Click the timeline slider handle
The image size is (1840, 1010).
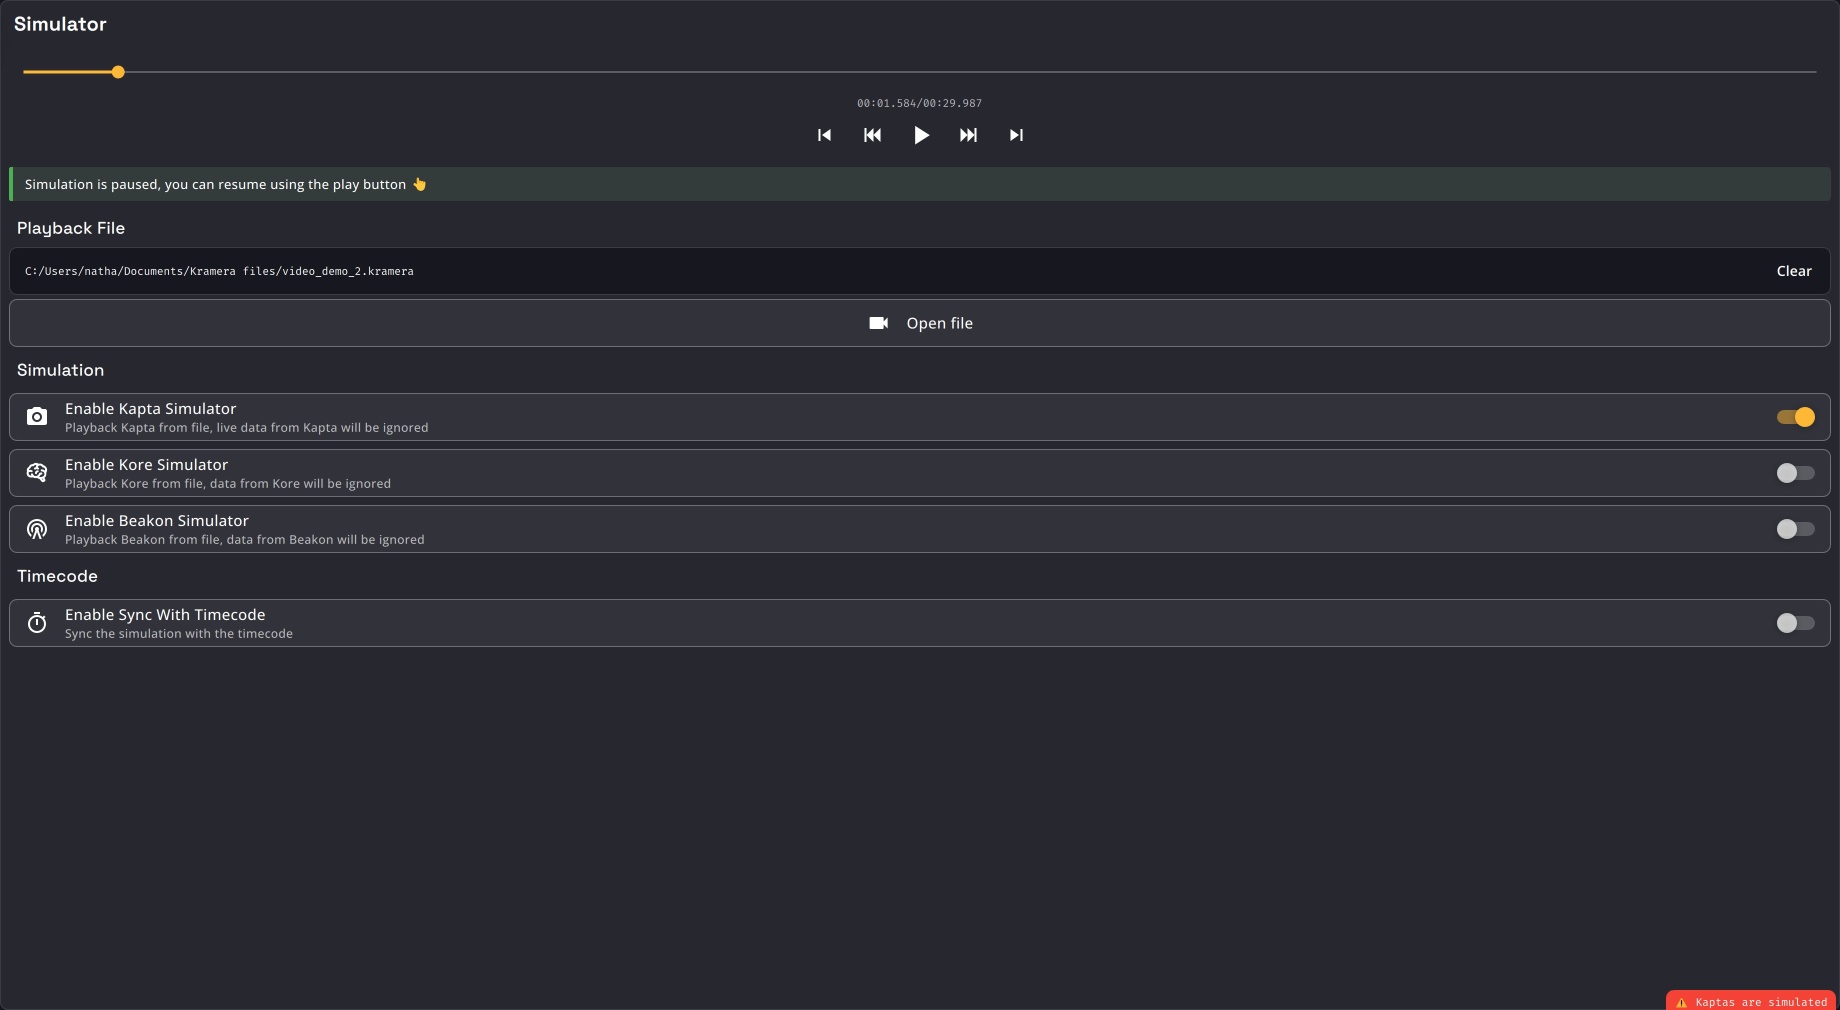118,72
